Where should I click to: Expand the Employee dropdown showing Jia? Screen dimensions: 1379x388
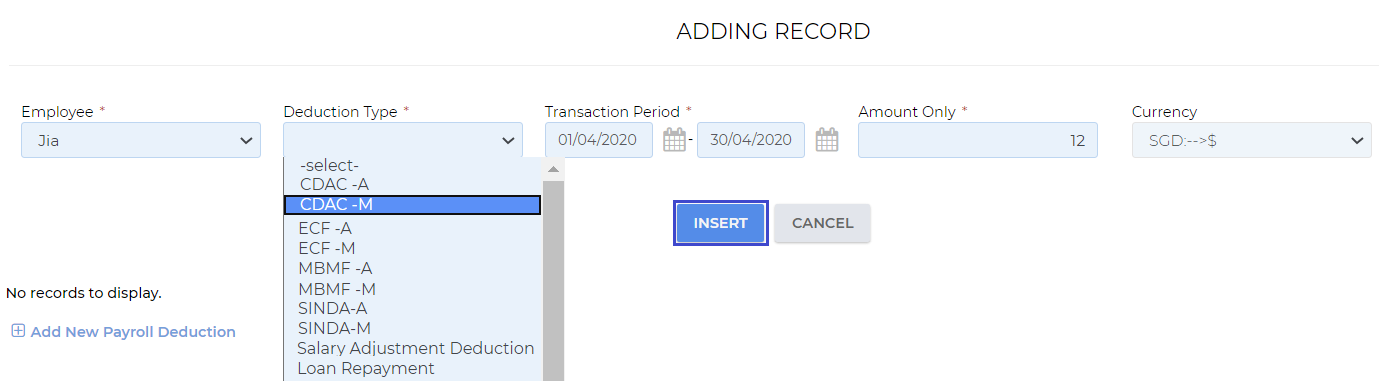[x=141, y=140]
